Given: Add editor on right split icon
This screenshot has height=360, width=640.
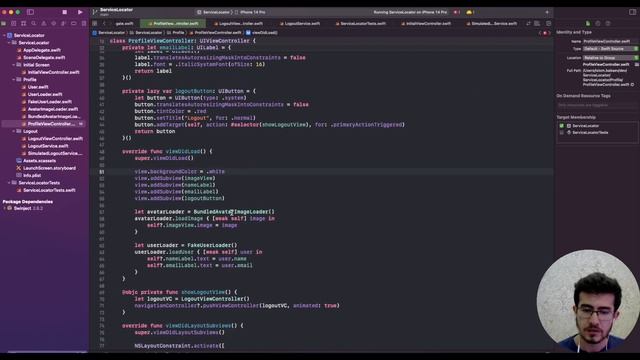Looking at the screenshot, I should [x=549, y=24].
